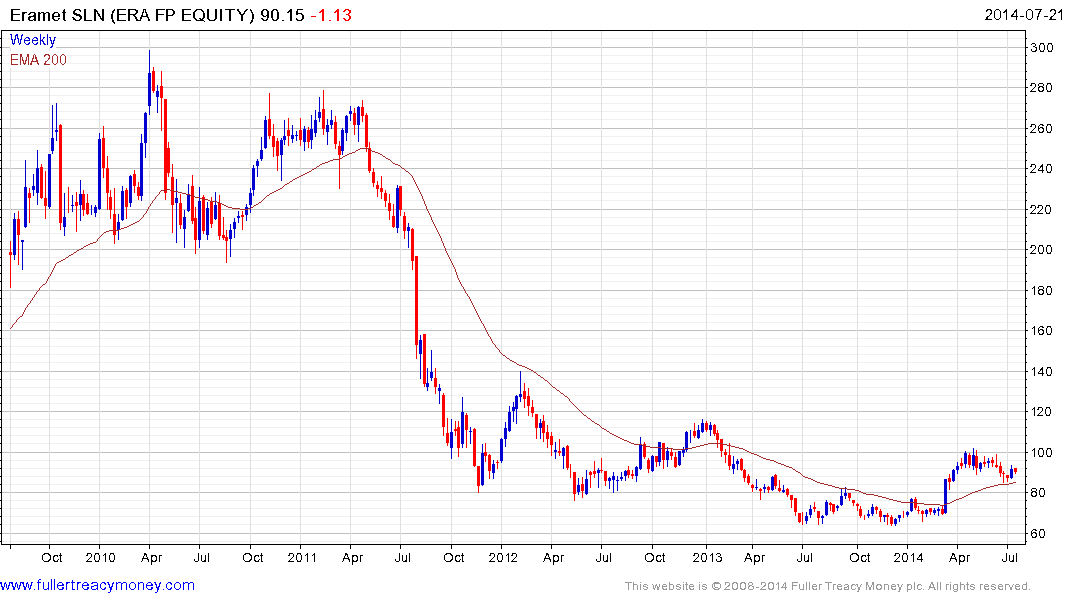Click the blue "Weekly" interval label
Viewport: 1075px width, 600px height.
(x=33, y=40)
